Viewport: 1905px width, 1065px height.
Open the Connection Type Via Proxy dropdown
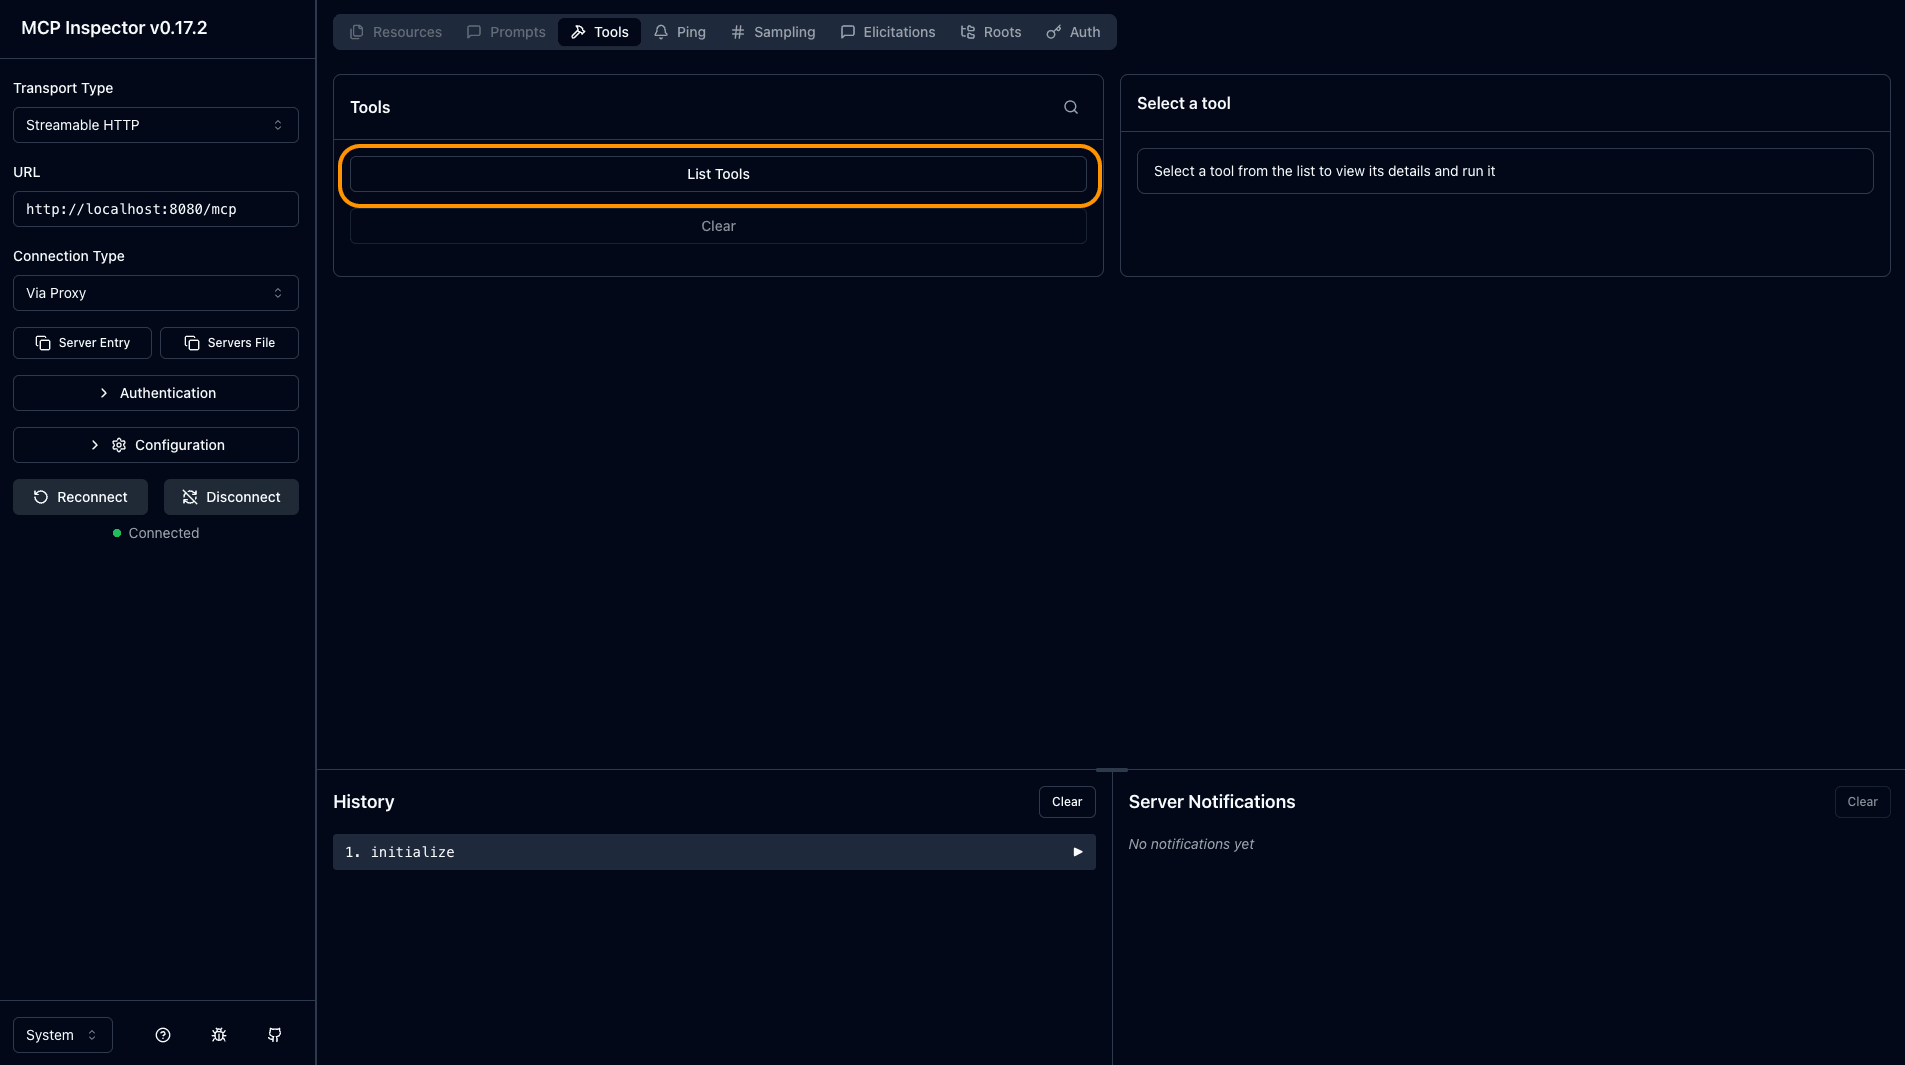155,293
